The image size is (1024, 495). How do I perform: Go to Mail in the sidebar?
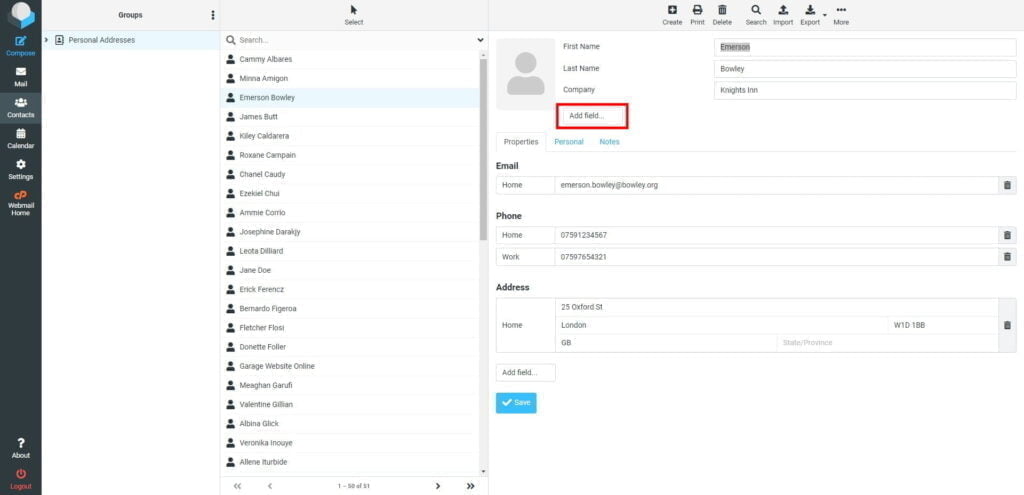coord(20,77)
